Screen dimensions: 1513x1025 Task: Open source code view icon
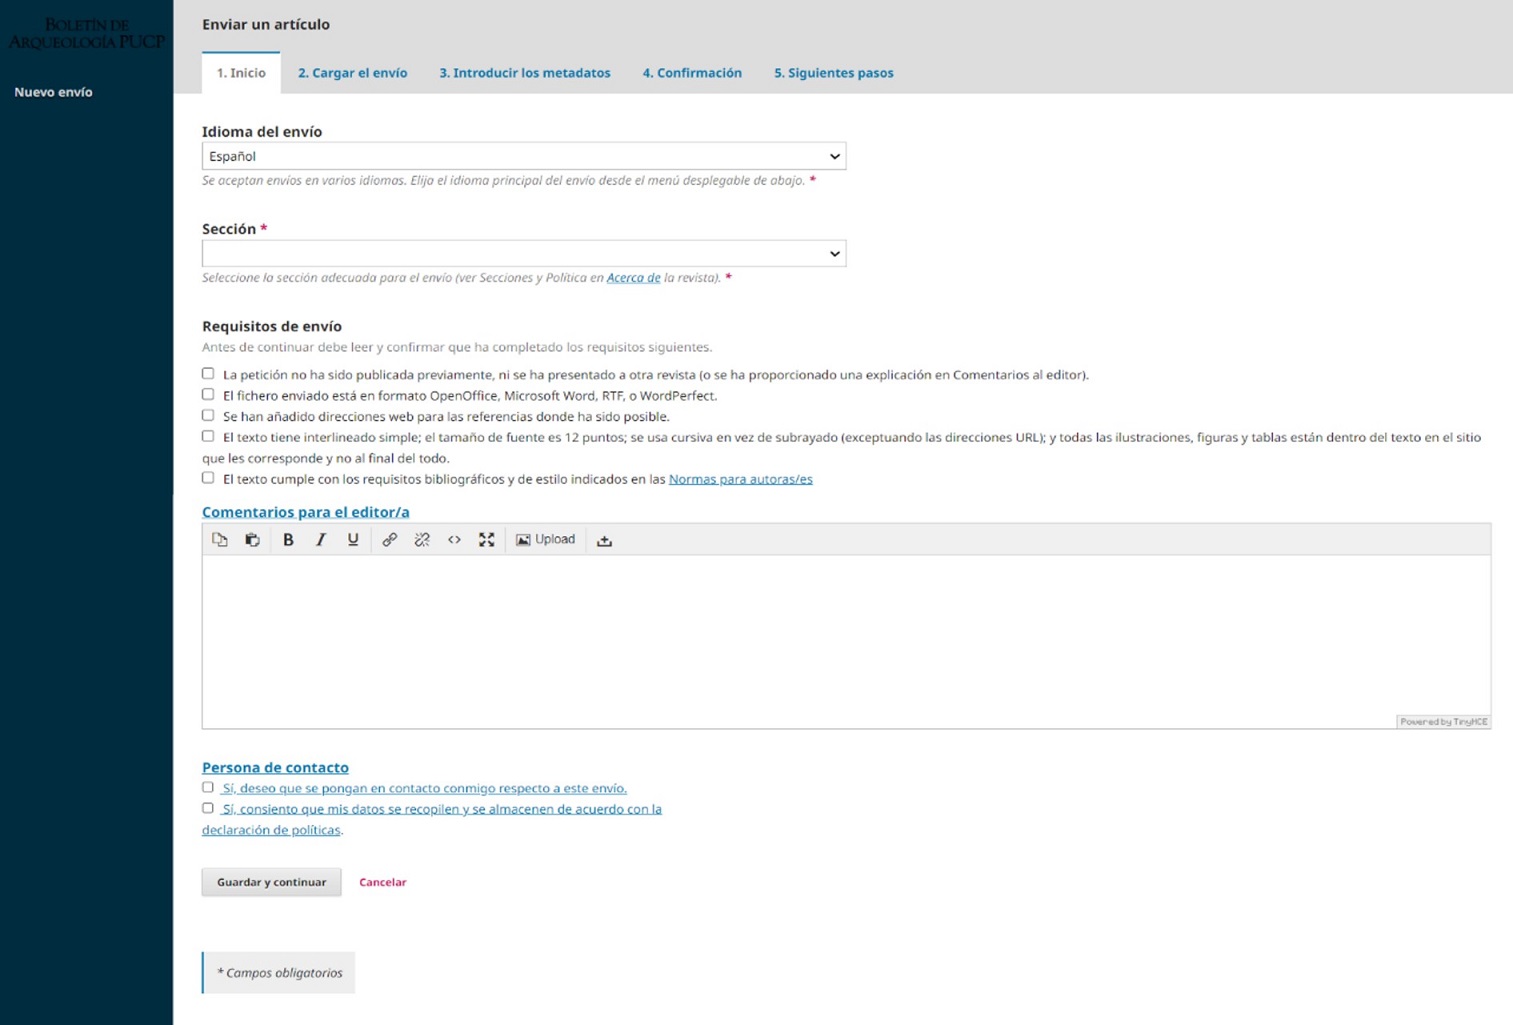(454, 540)
